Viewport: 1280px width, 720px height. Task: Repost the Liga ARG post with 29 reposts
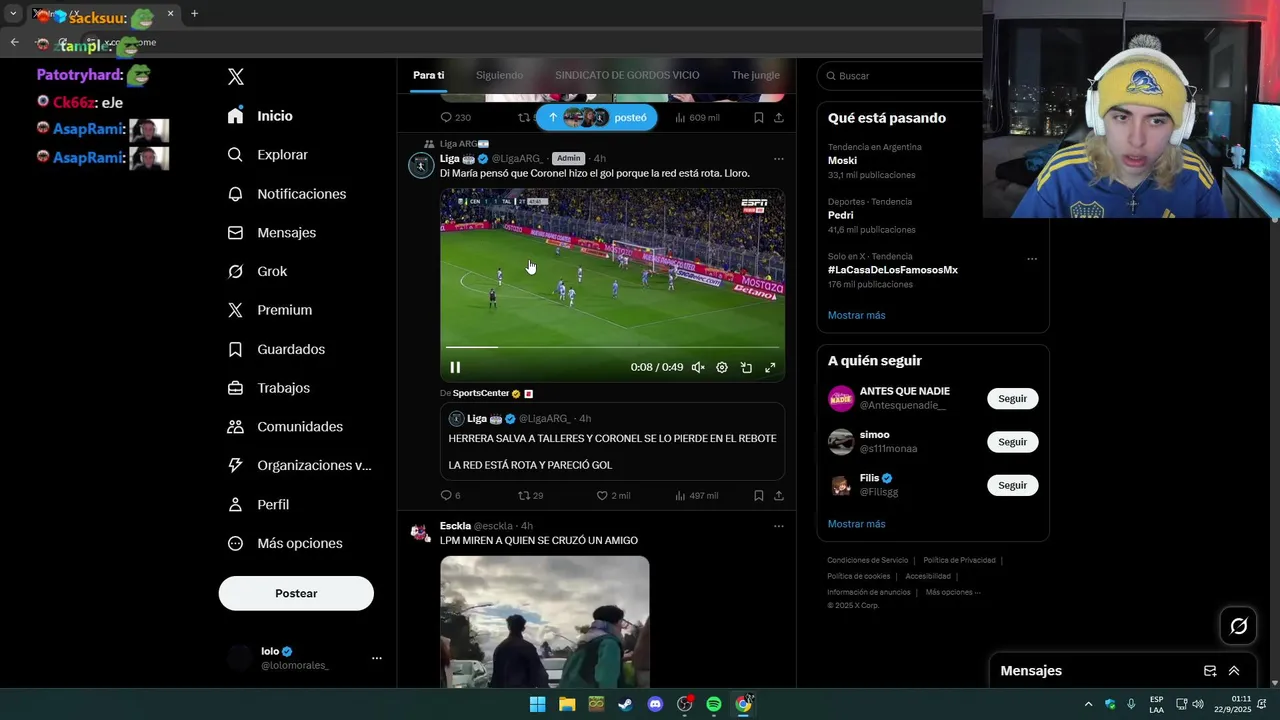pyautogui.click(x=530, y=496)
